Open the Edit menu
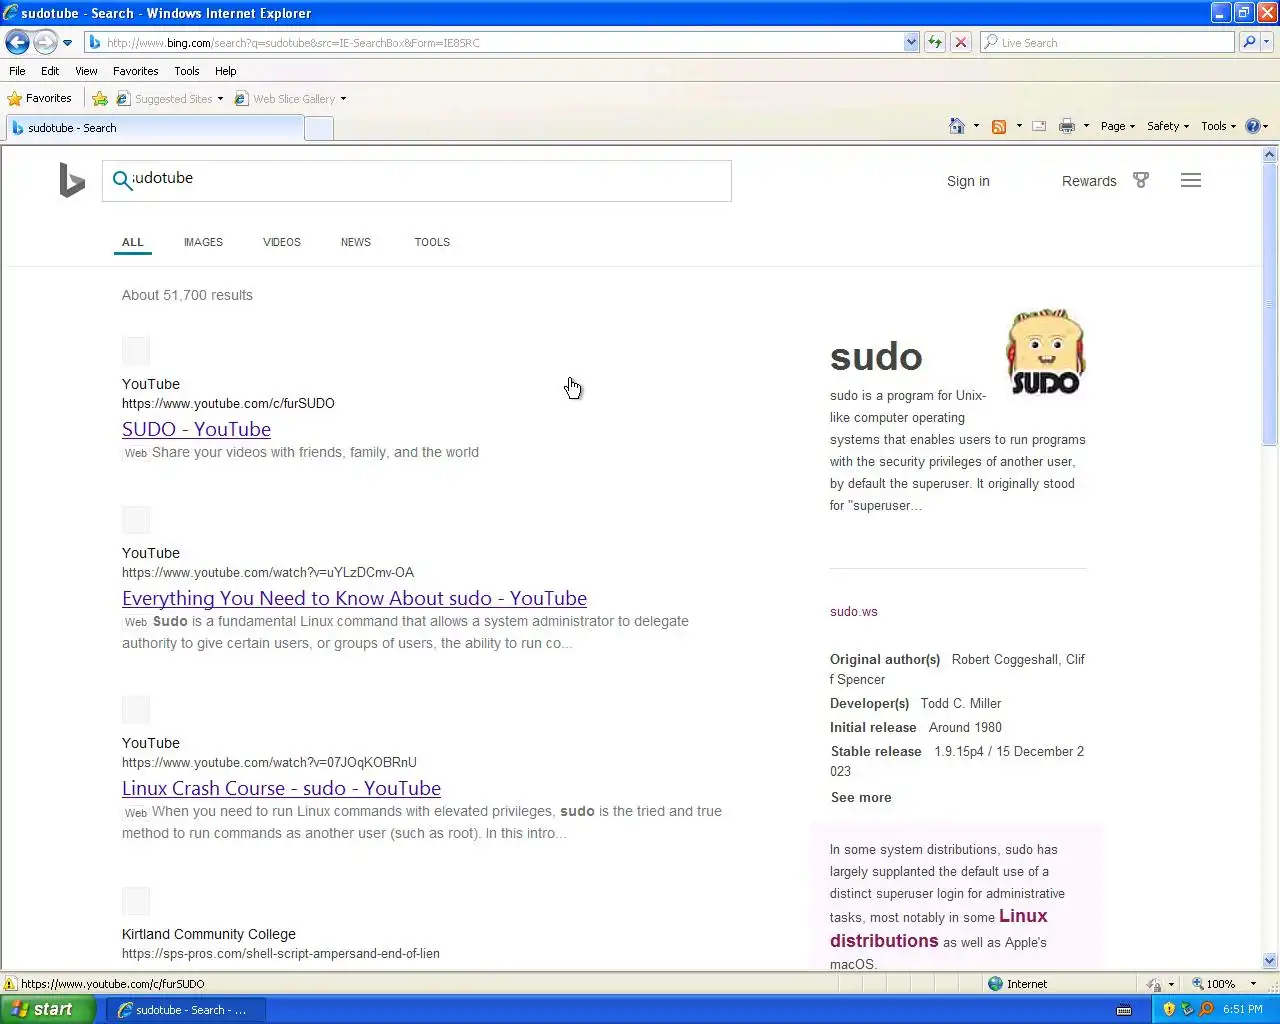The height and width of the screenshot is (1024, 1280). 50,71
